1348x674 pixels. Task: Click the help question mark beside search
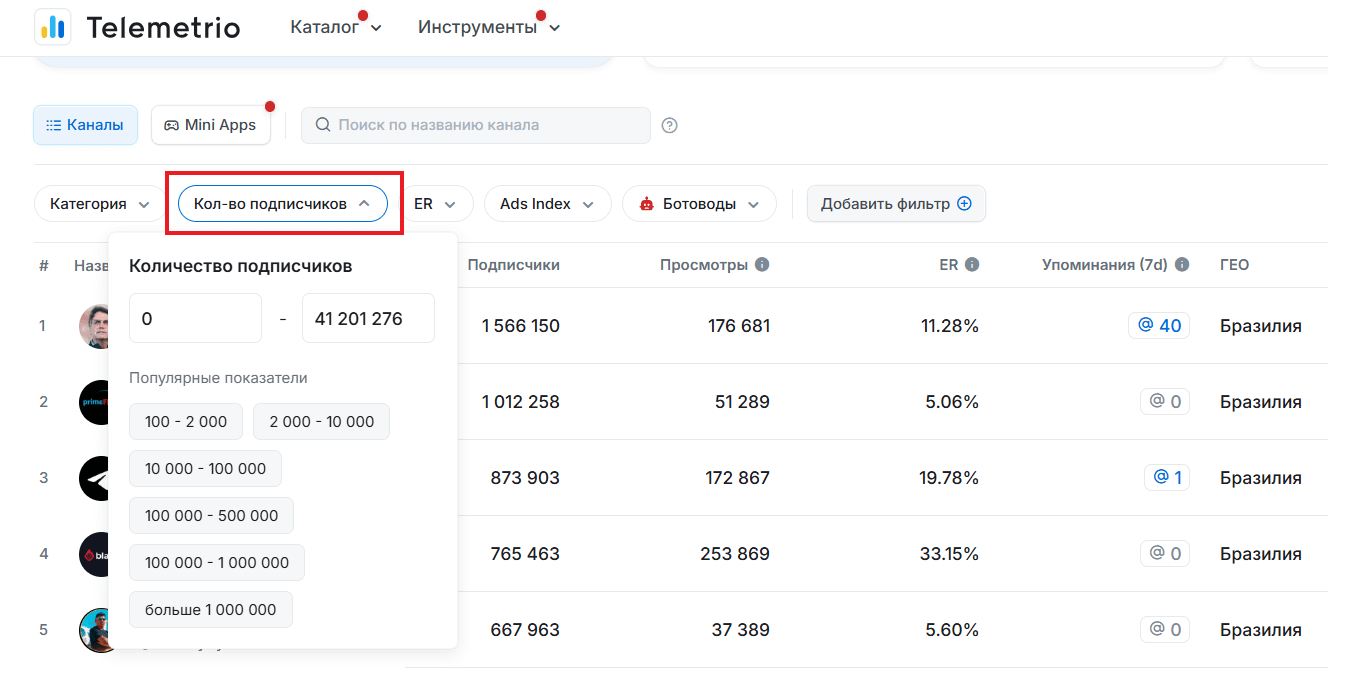670,126
